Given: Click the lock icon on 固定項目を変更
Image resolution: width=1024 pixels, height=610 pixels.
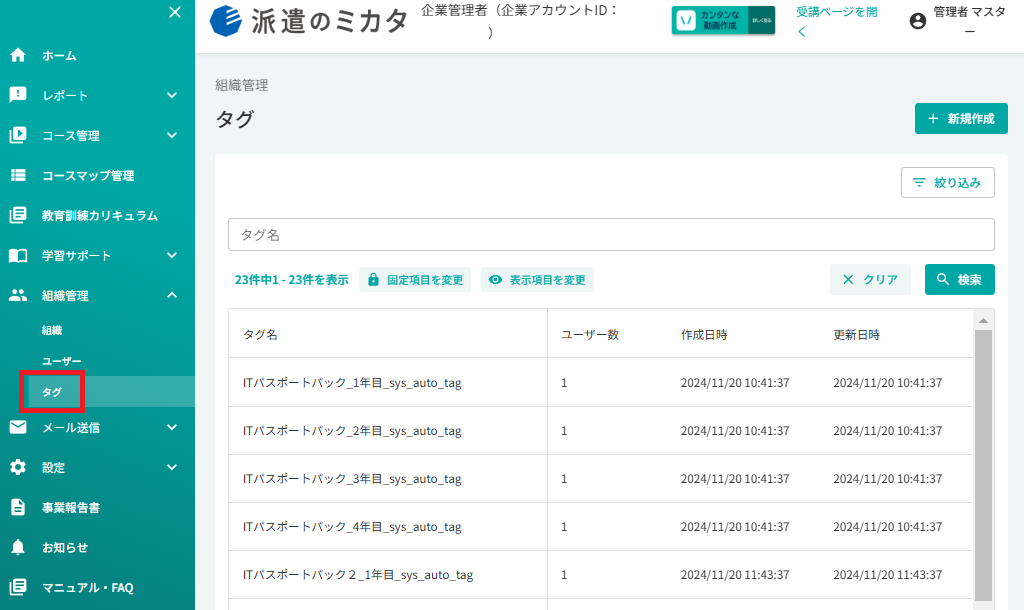Looking at the screenshot, I should tap(373, 280).
